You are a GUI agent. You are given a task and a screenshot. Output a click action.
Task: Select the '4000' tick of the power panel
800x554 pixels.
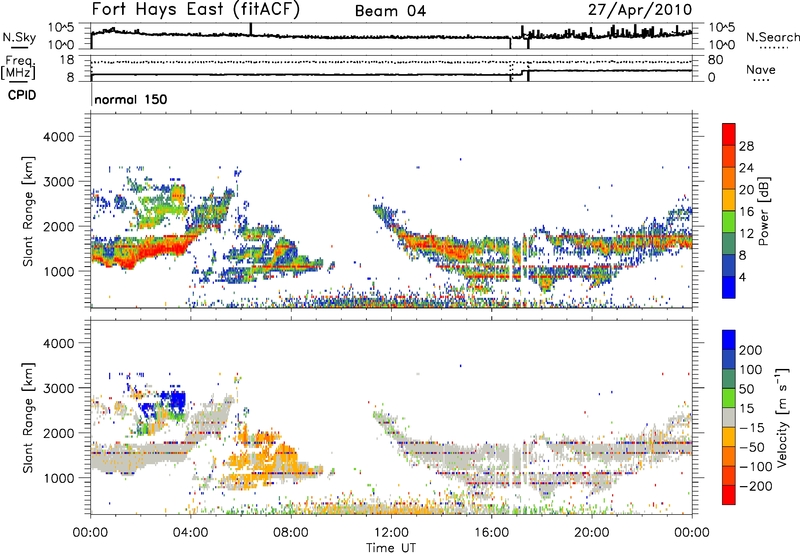[59, 137]
